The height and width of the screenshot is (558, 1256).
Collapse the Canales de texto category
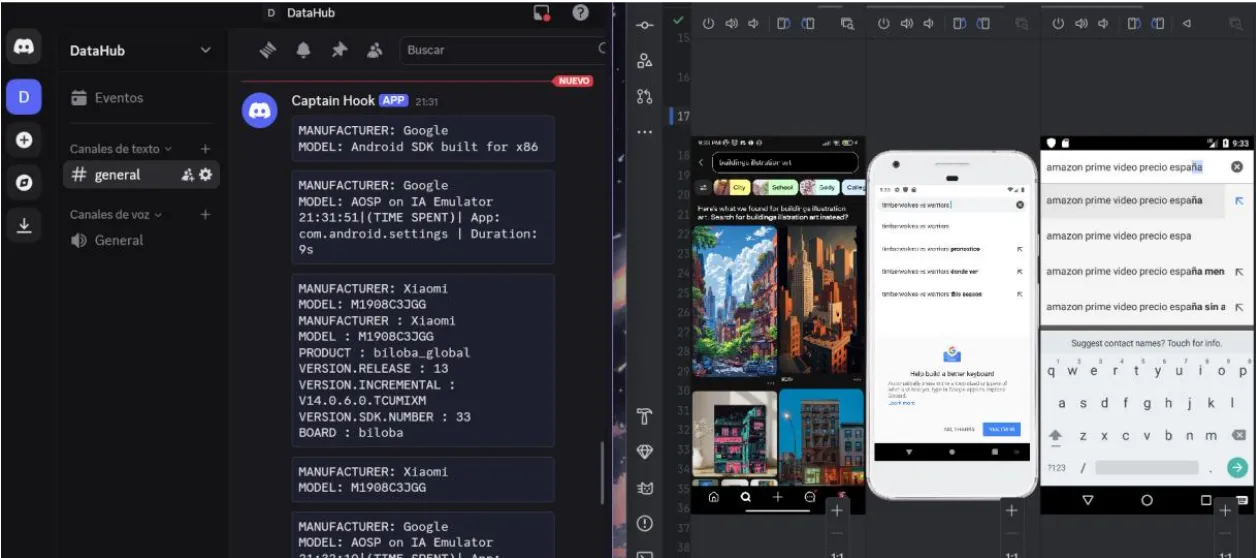tap(121, 149)
